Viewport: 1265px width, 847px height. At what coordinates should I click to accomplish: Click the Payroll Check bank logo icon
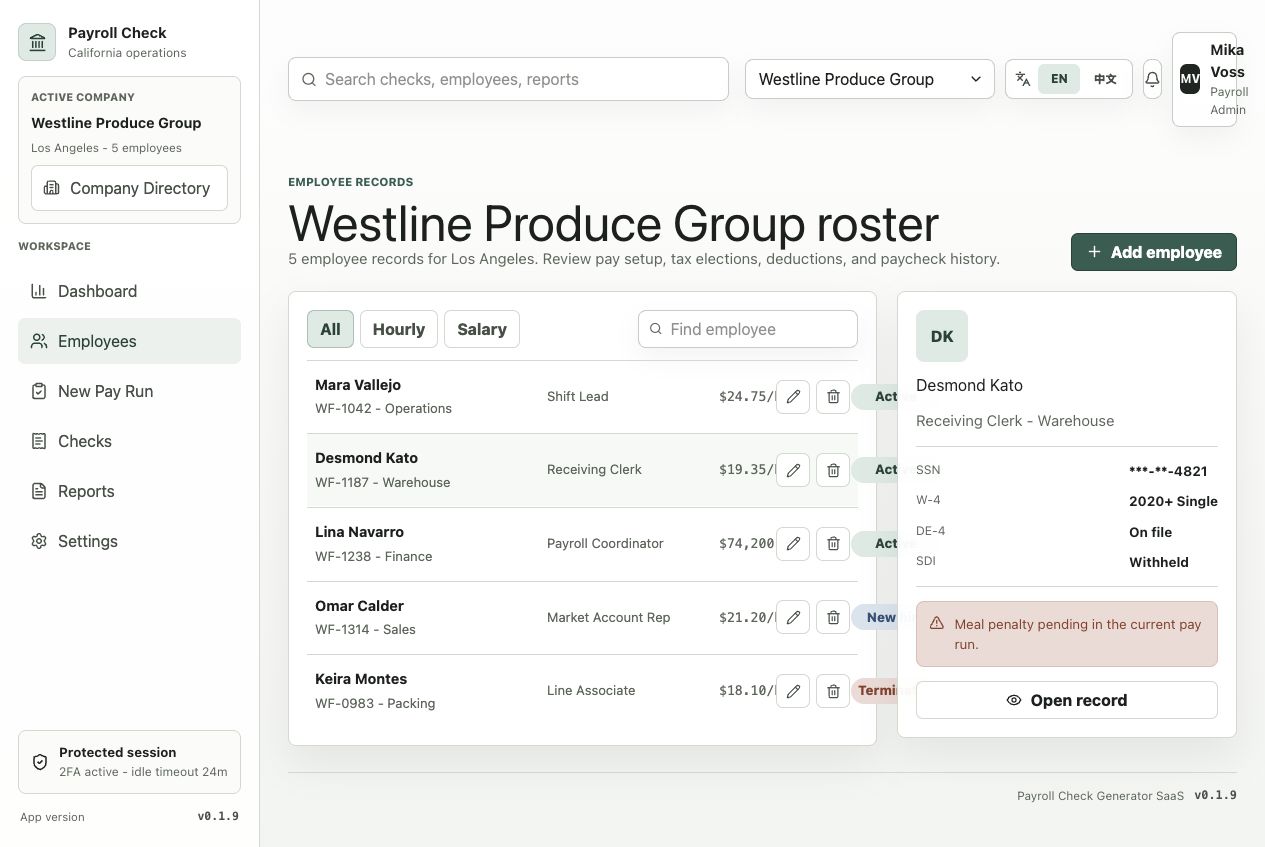pyautogui.click(x=37, y=42)
